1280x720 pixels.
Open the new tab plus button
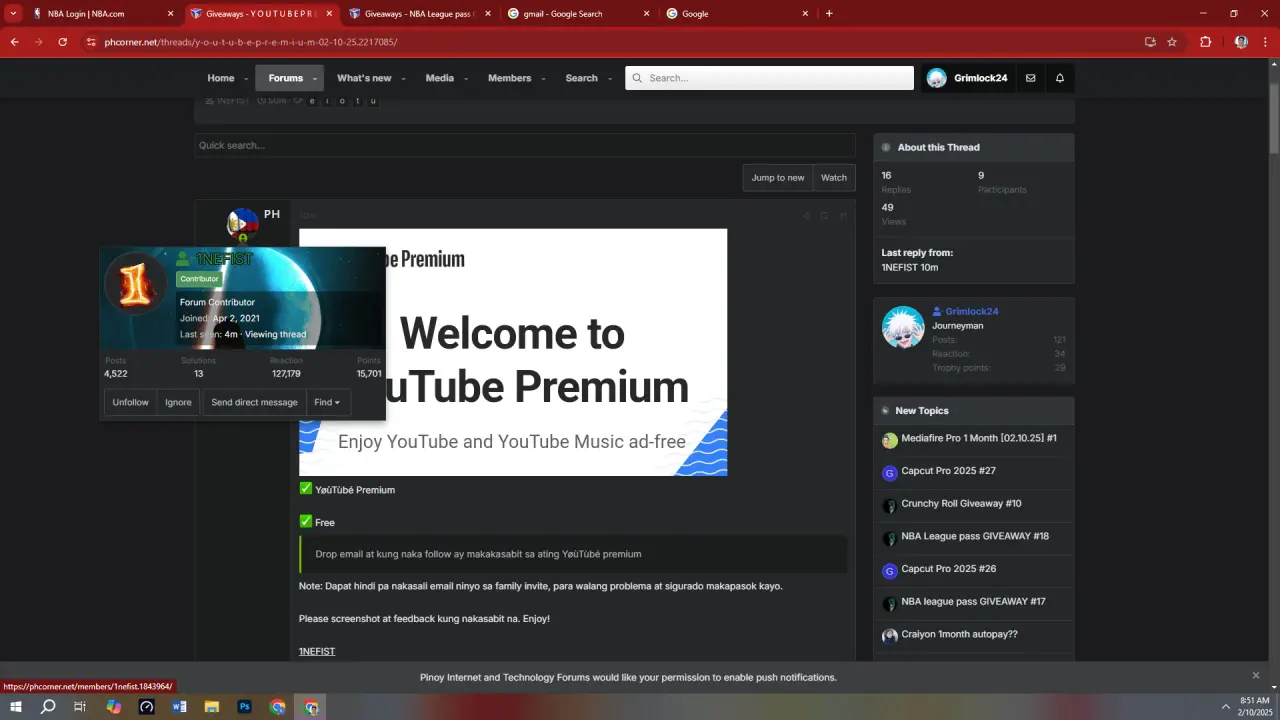[x=829, y=14]
